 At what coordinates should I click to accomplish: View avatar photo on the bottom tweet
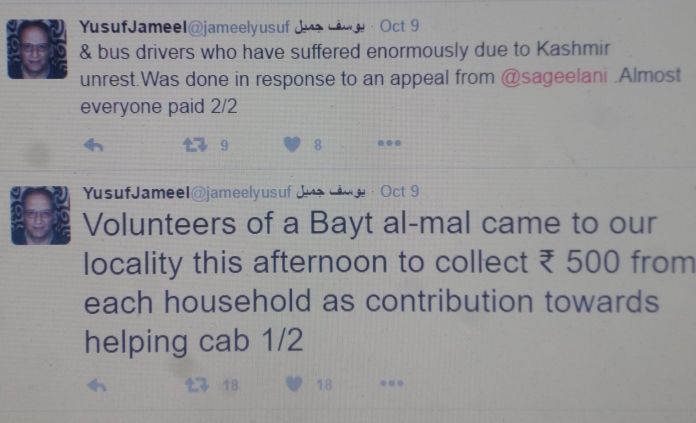(40, 215)
